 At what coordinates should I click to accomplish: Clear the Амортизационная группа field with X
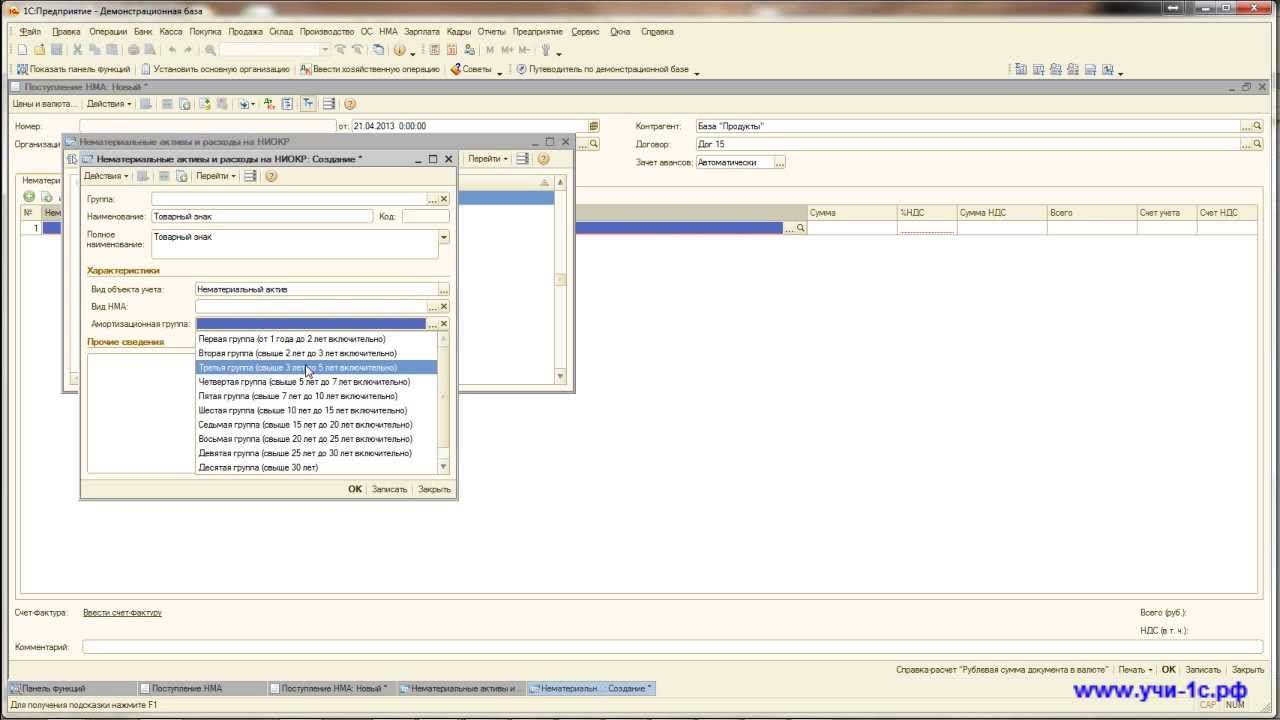click(x=444, y=324)
